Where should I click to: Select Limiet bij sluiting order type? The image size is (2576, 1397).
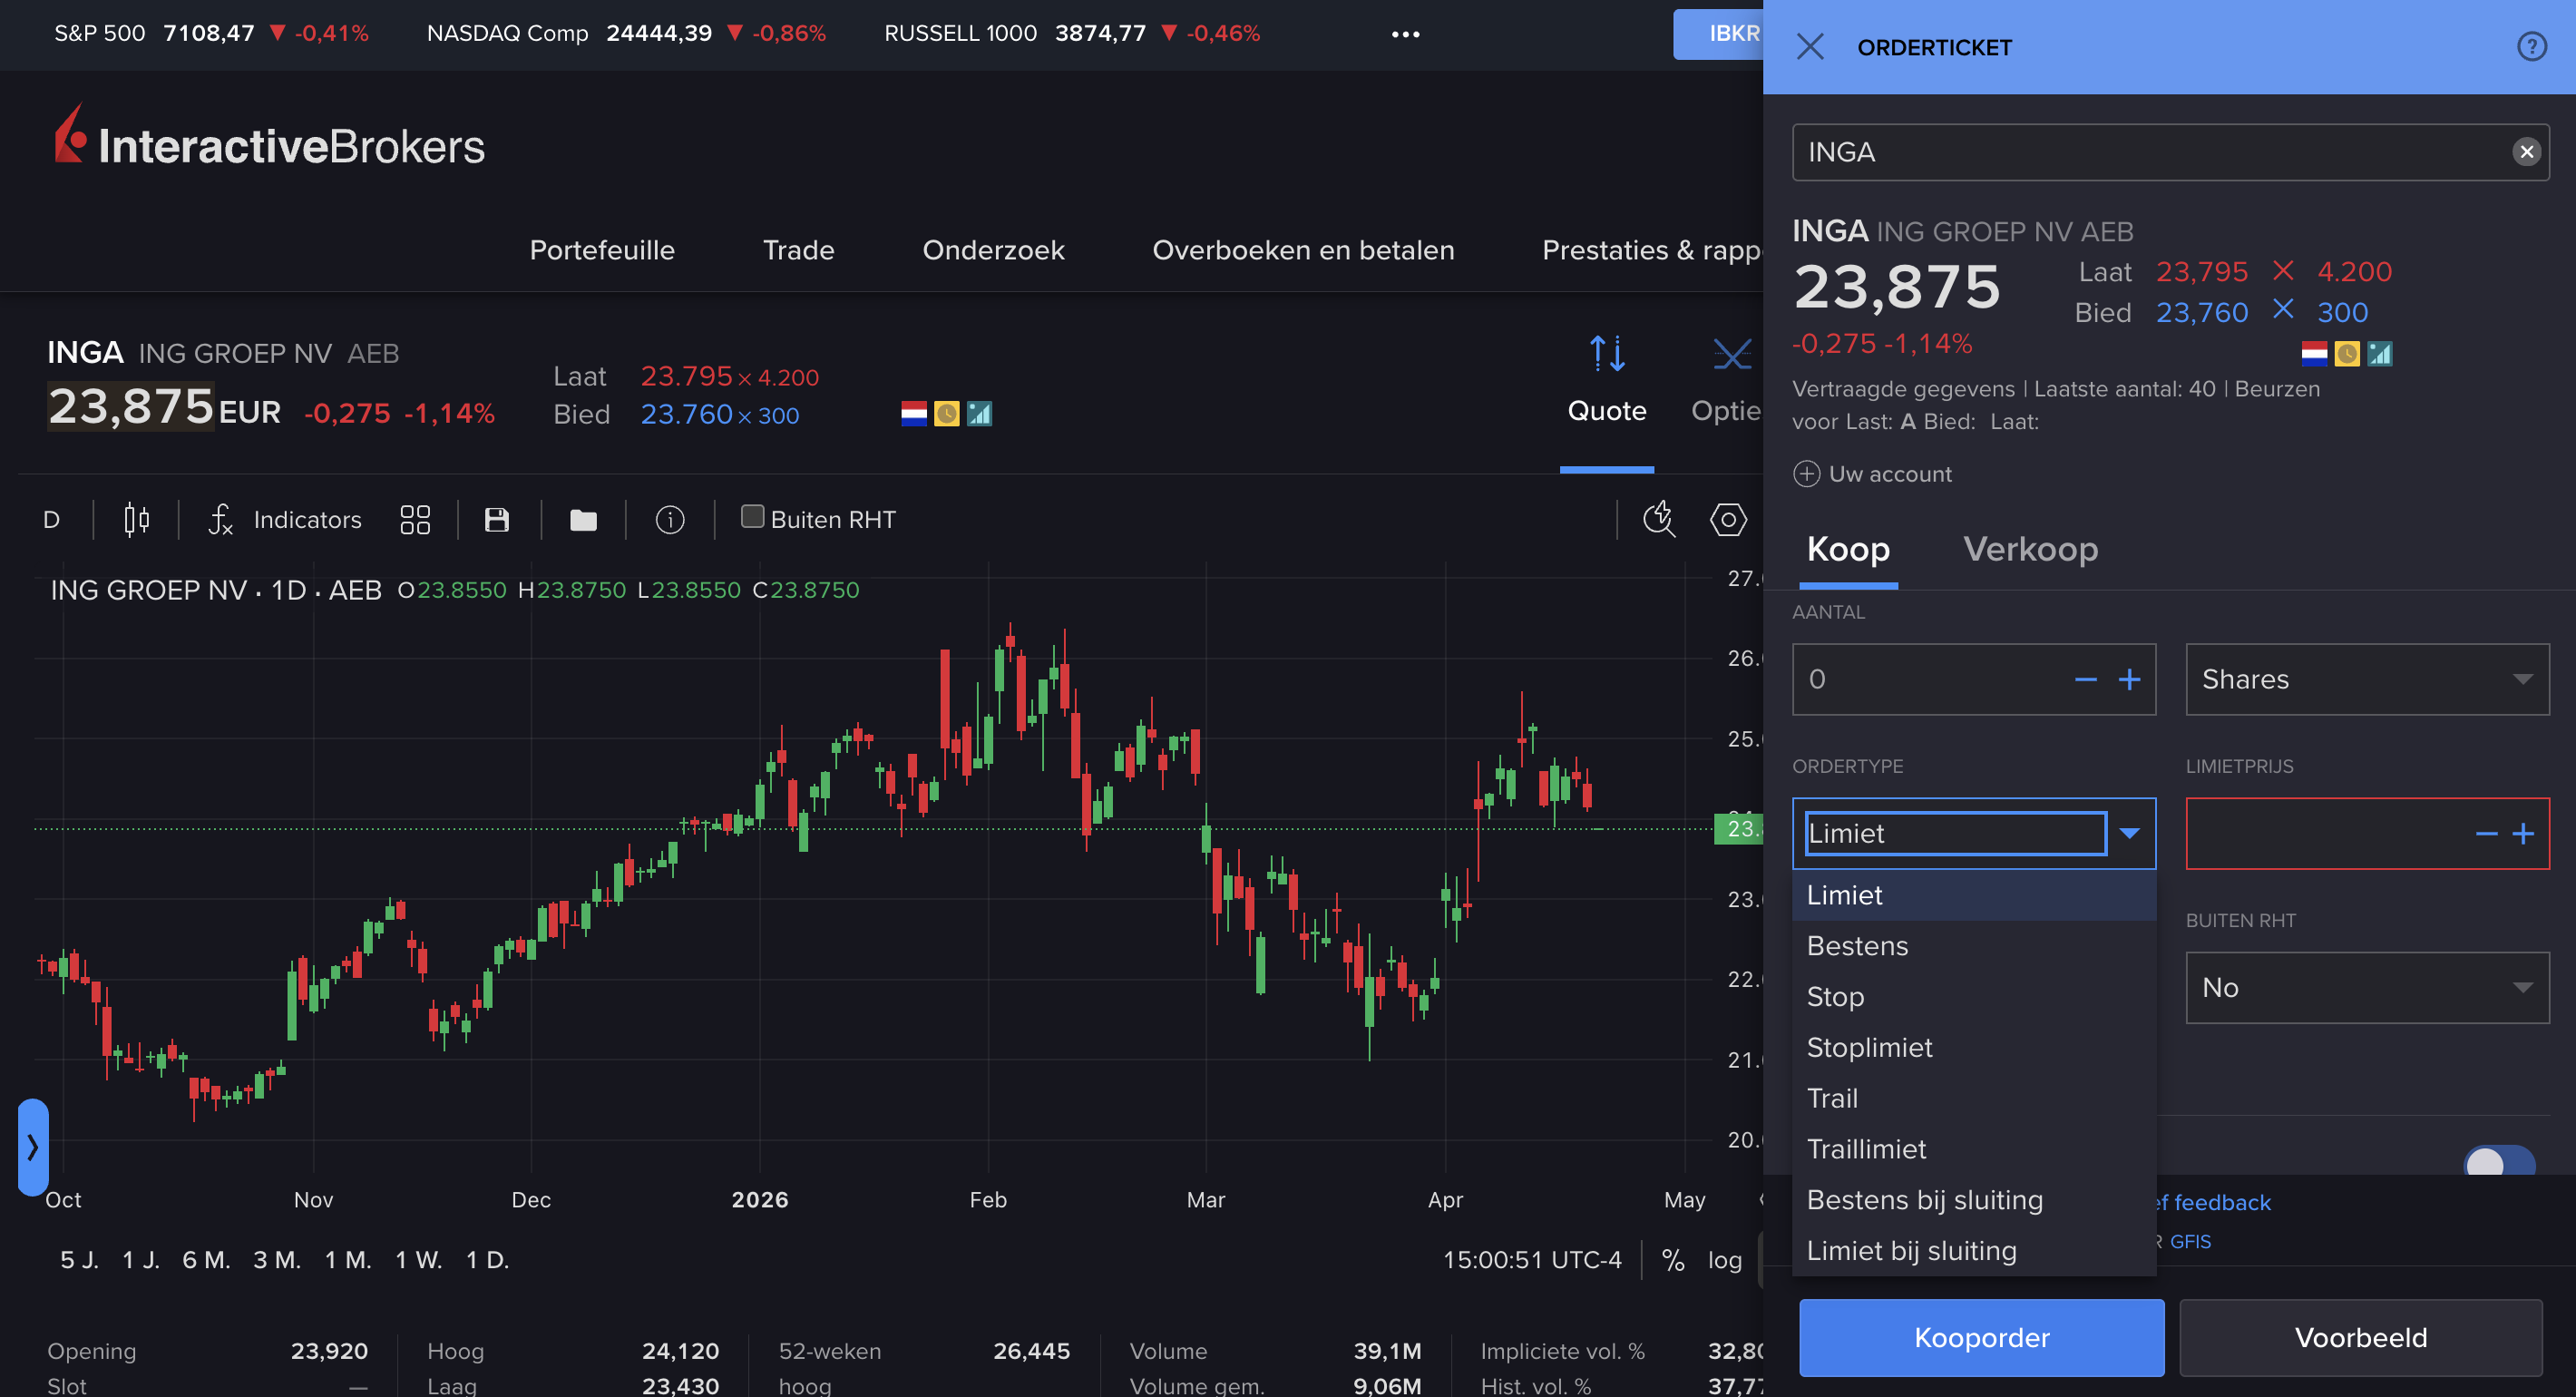tap(1974, 1251)
